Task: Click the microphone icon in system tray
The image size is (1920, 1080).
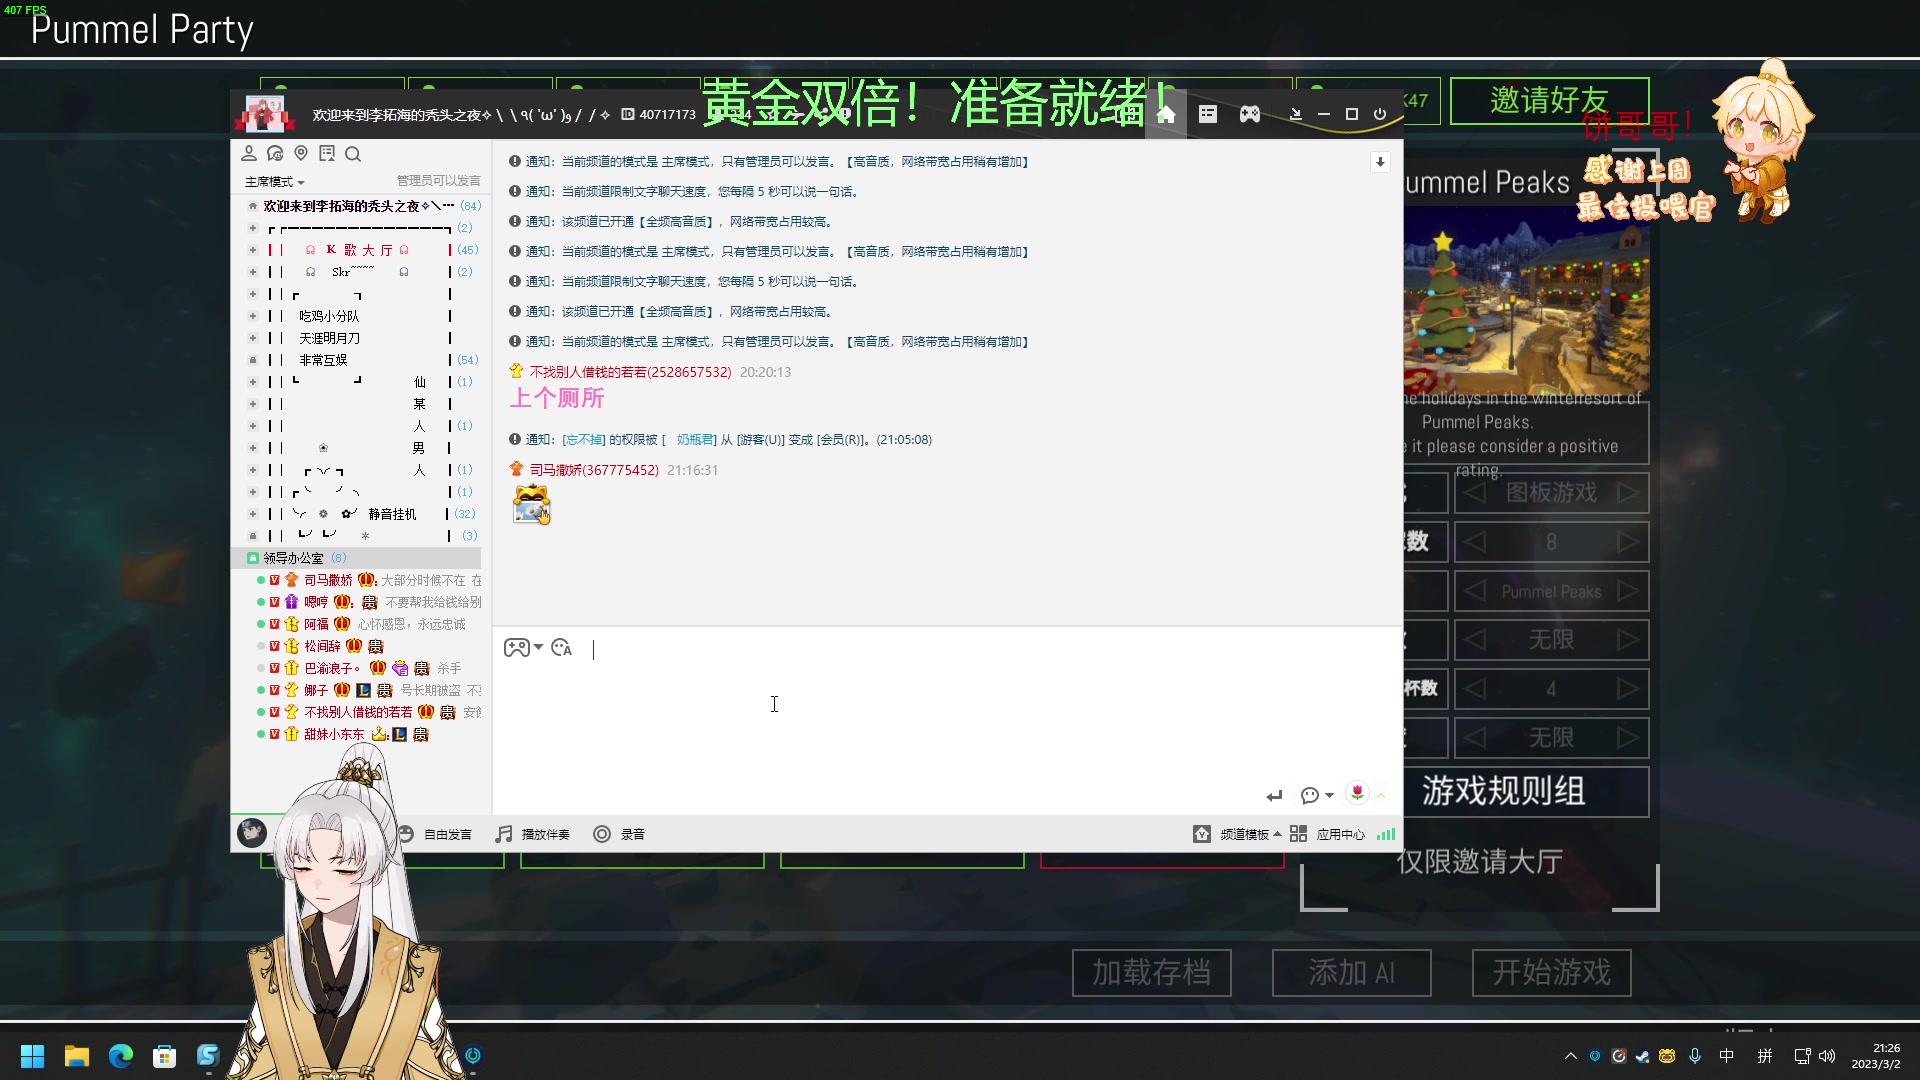Action: pos(1695,1056)
